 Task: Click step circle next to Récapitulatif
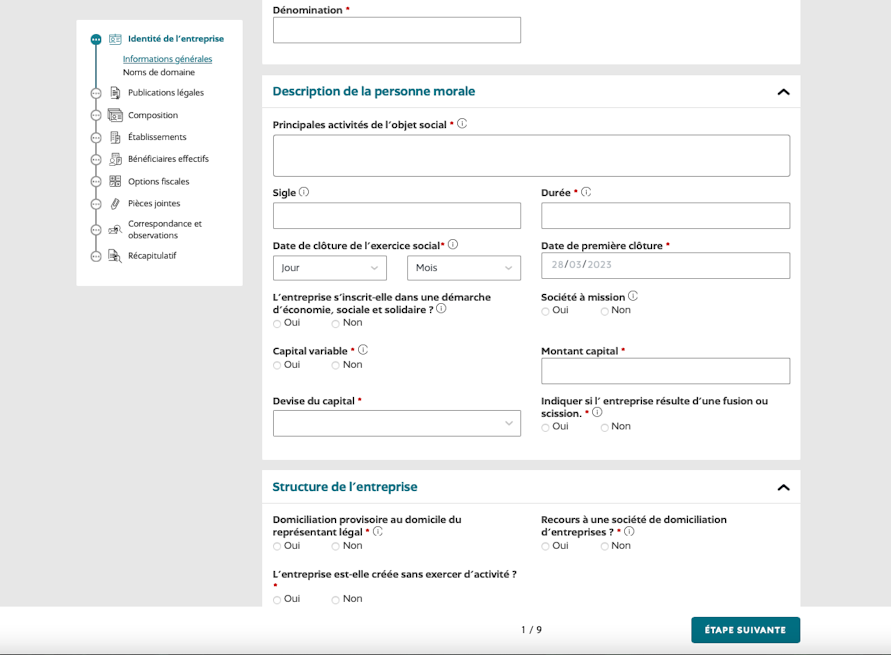96,256
